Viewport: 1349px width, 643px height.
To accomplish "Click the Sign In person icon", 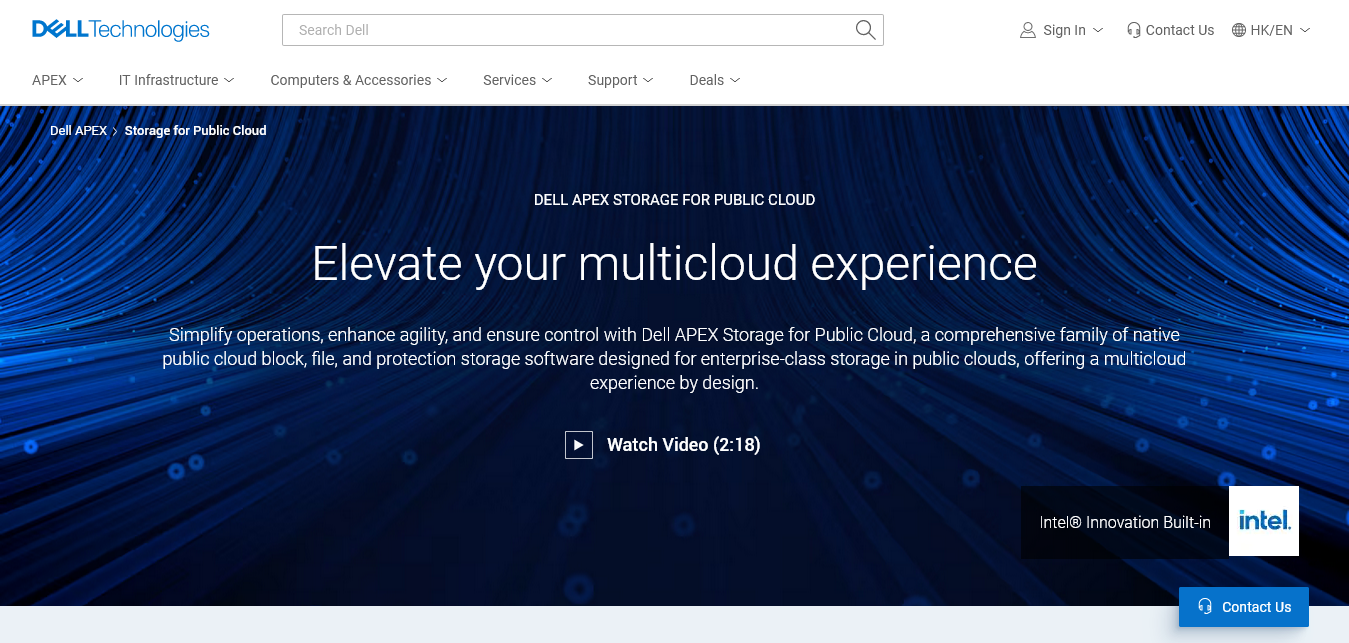I will tap(1028, 30).
